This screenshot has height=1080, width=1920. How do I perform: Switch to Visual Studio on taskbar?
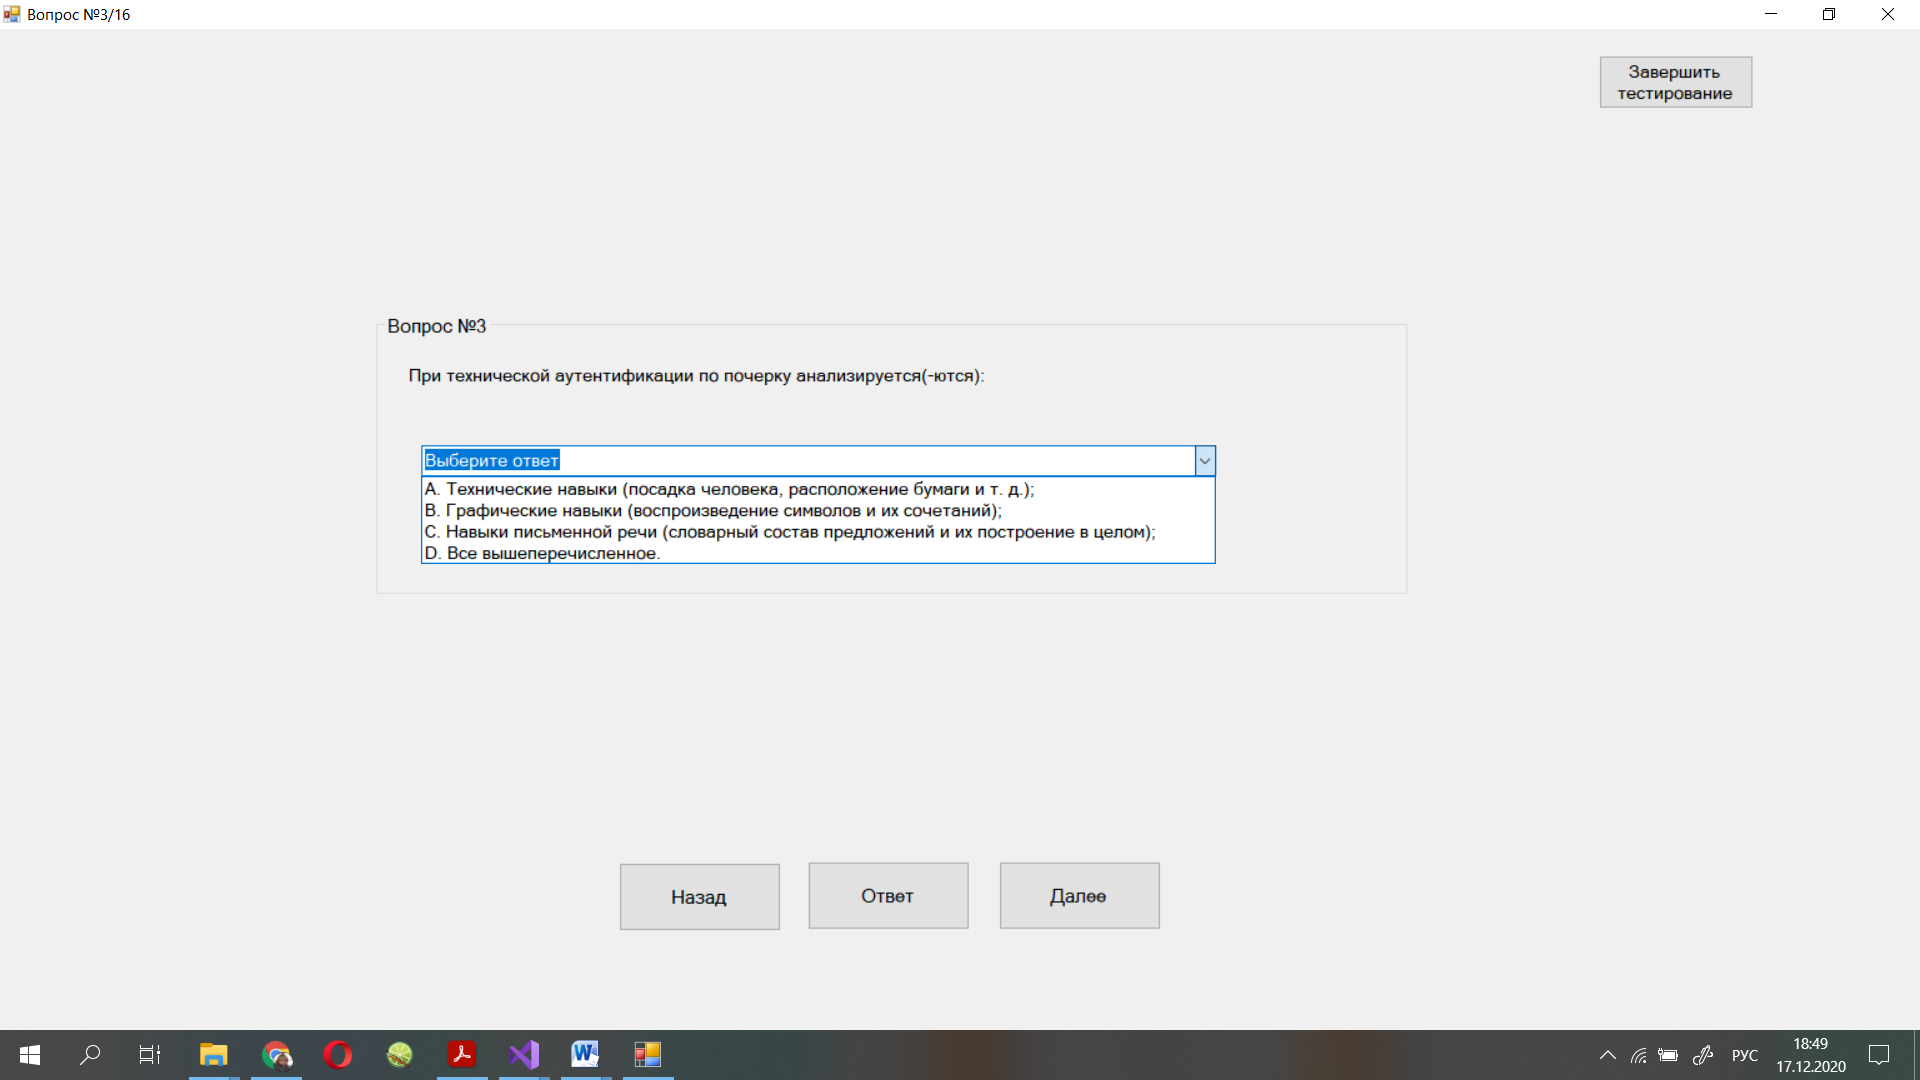(x=524, y=1055)
